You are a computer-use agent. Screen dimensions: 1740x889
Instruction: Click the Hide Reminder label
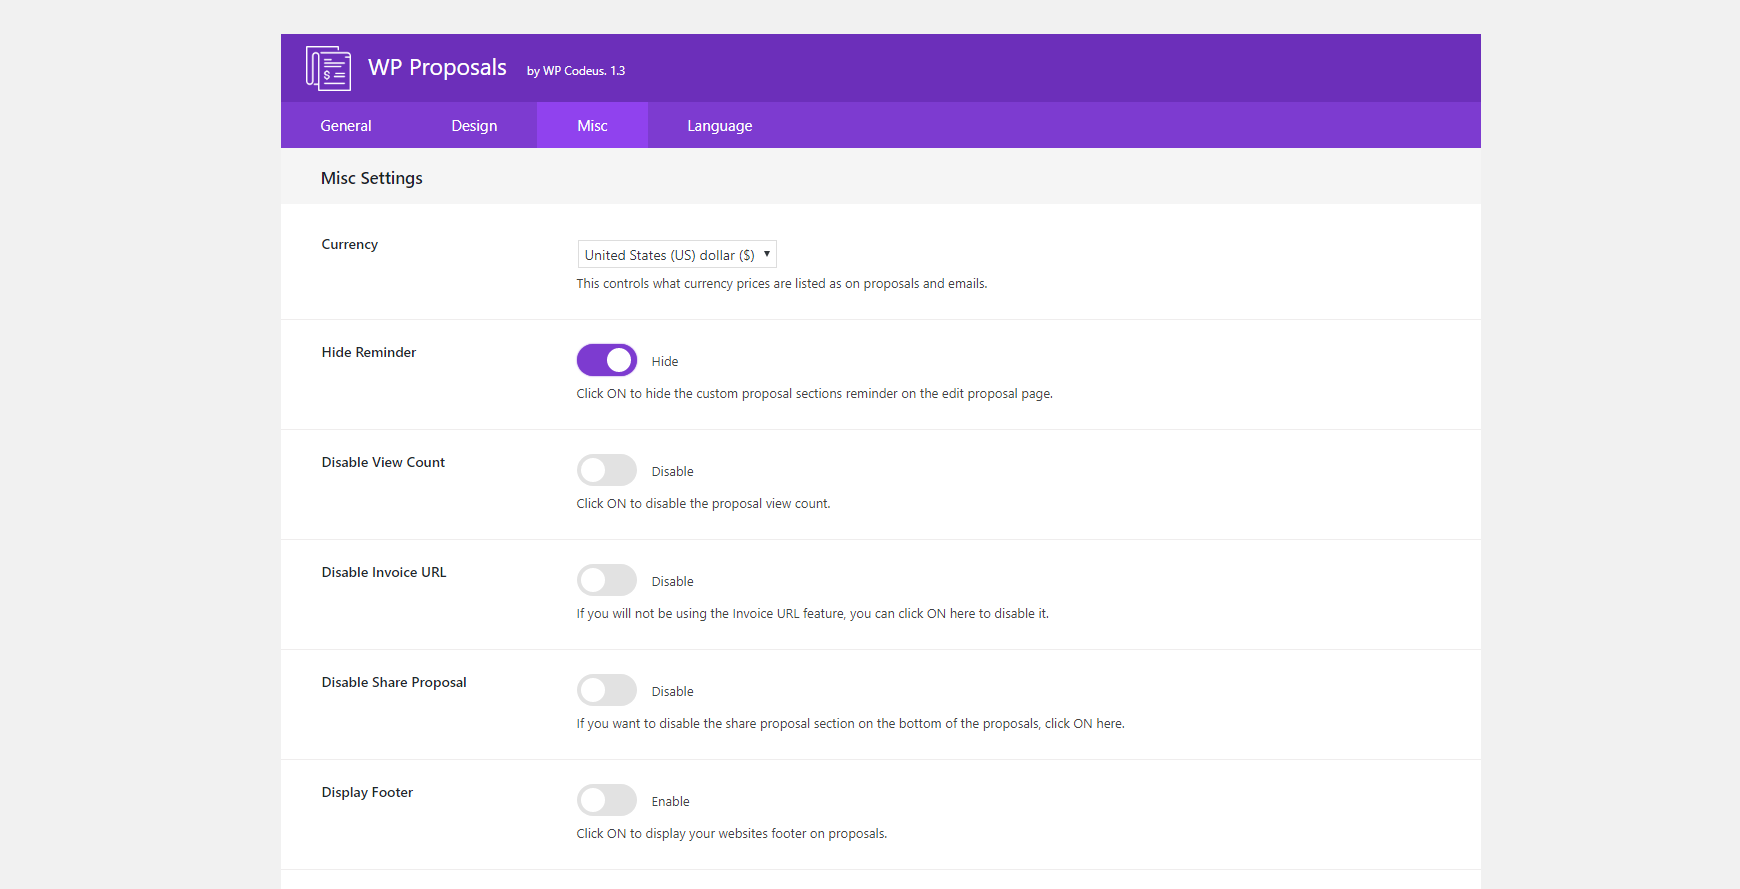tap(369, 352)
